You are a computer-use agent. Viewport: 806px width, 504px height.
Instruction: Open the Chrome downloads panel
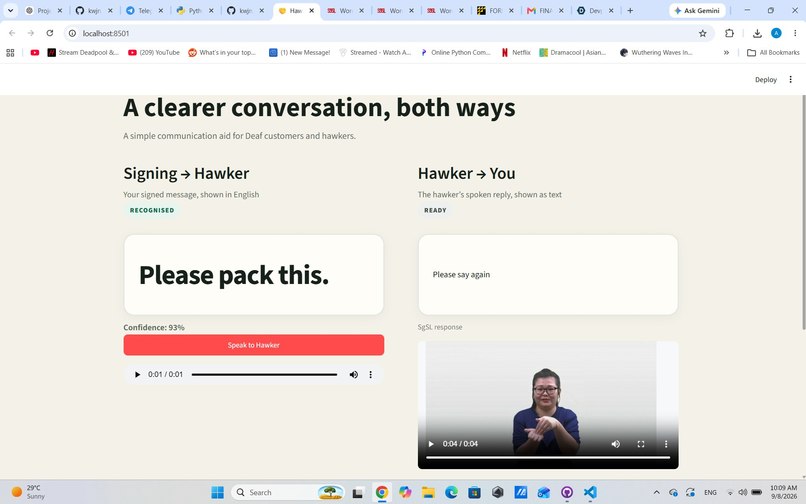[757, 33]
